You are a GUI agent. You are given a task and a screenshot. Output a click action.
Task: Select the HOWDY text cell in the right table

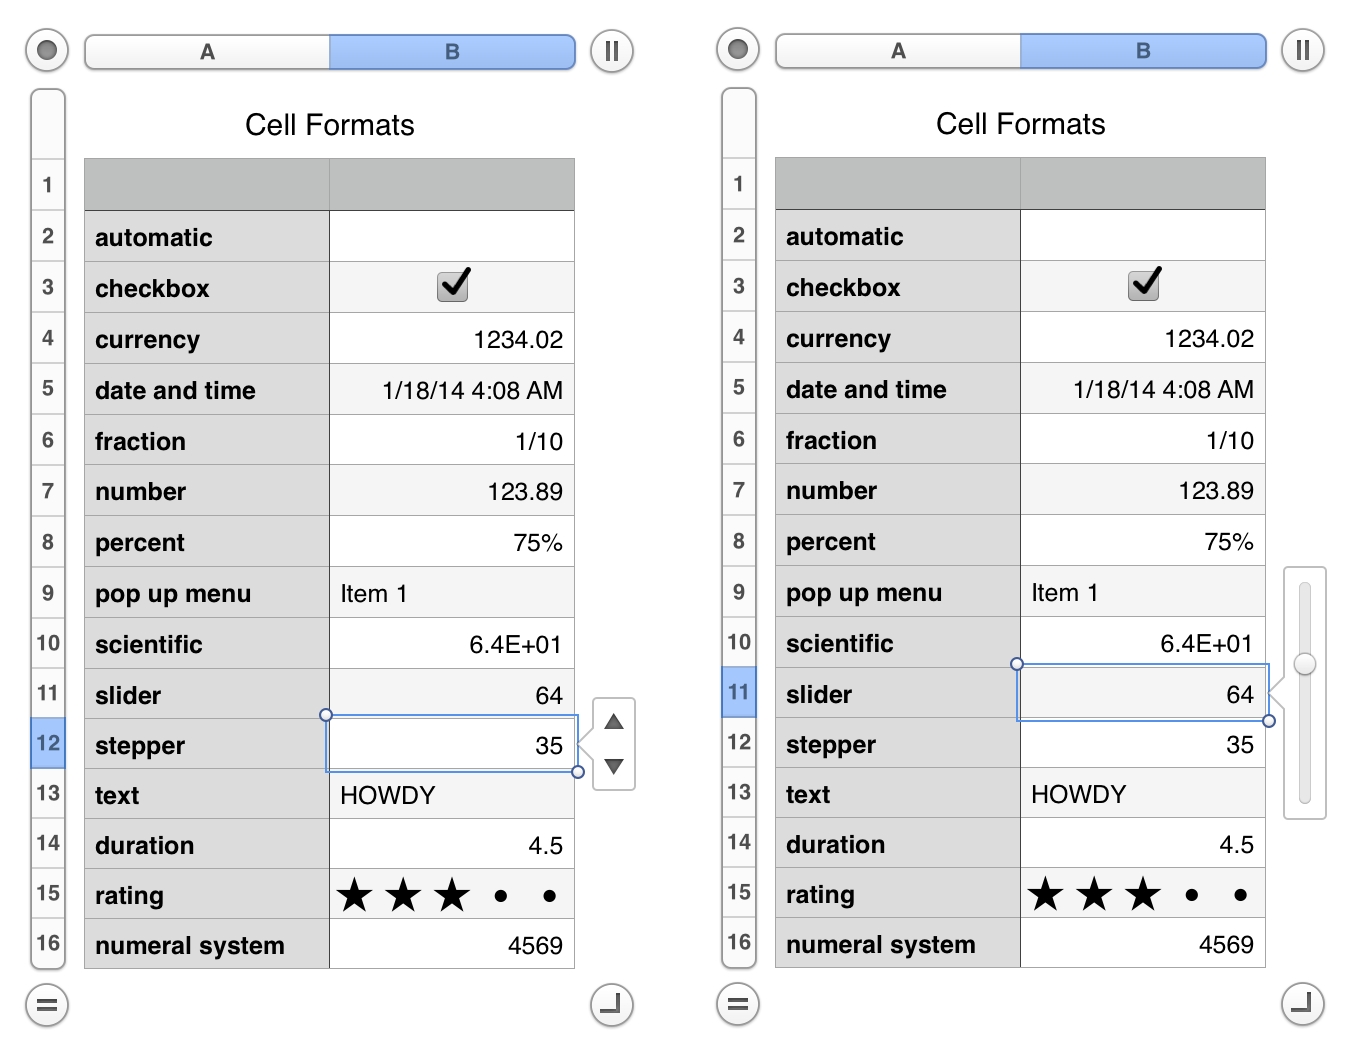pos(1143,794)
